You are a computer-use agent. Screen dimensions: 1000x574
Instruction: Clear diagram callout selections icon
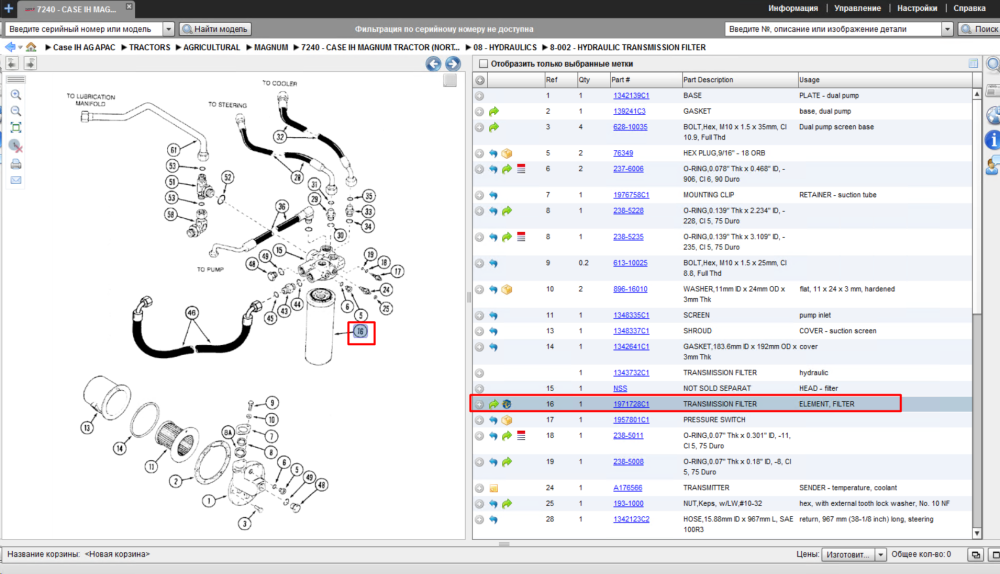[x=16, y=146]
